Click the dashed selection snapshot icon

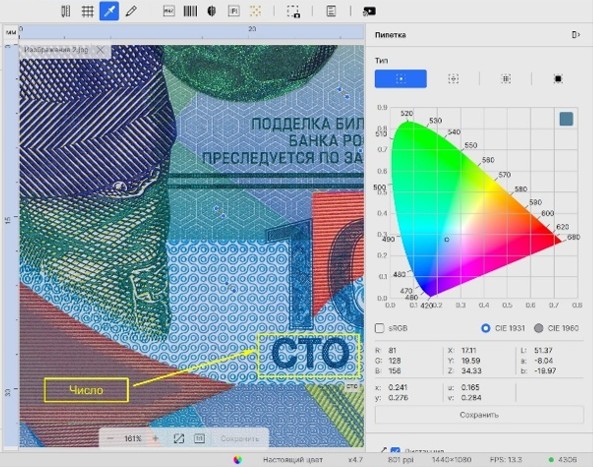click(x=293, y=11)
